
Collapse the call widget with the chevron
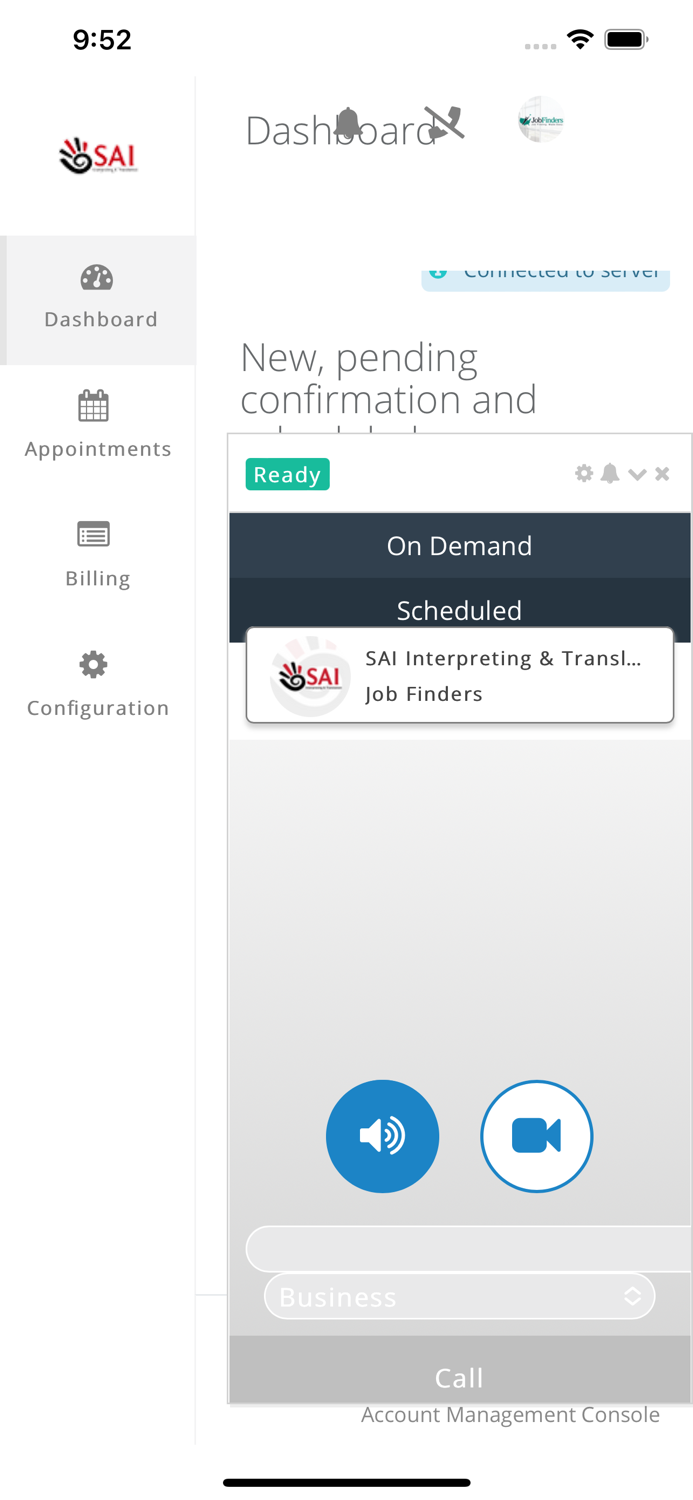click(638, 474)
